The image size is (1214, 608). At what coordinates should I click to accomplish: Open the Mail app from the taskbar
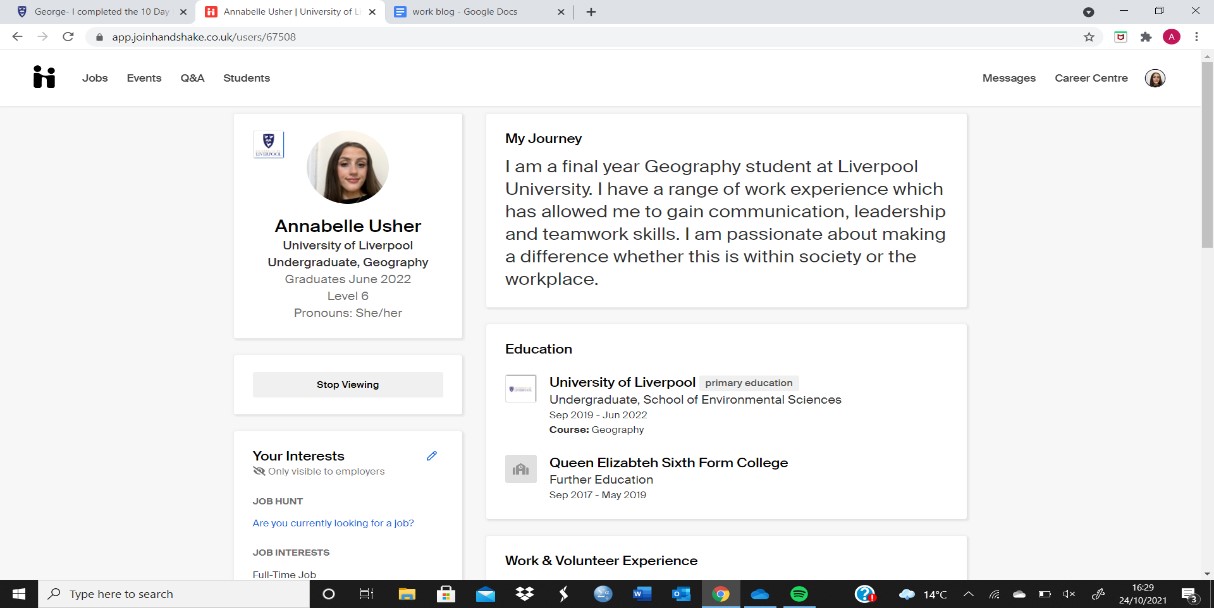click(485, 594)
